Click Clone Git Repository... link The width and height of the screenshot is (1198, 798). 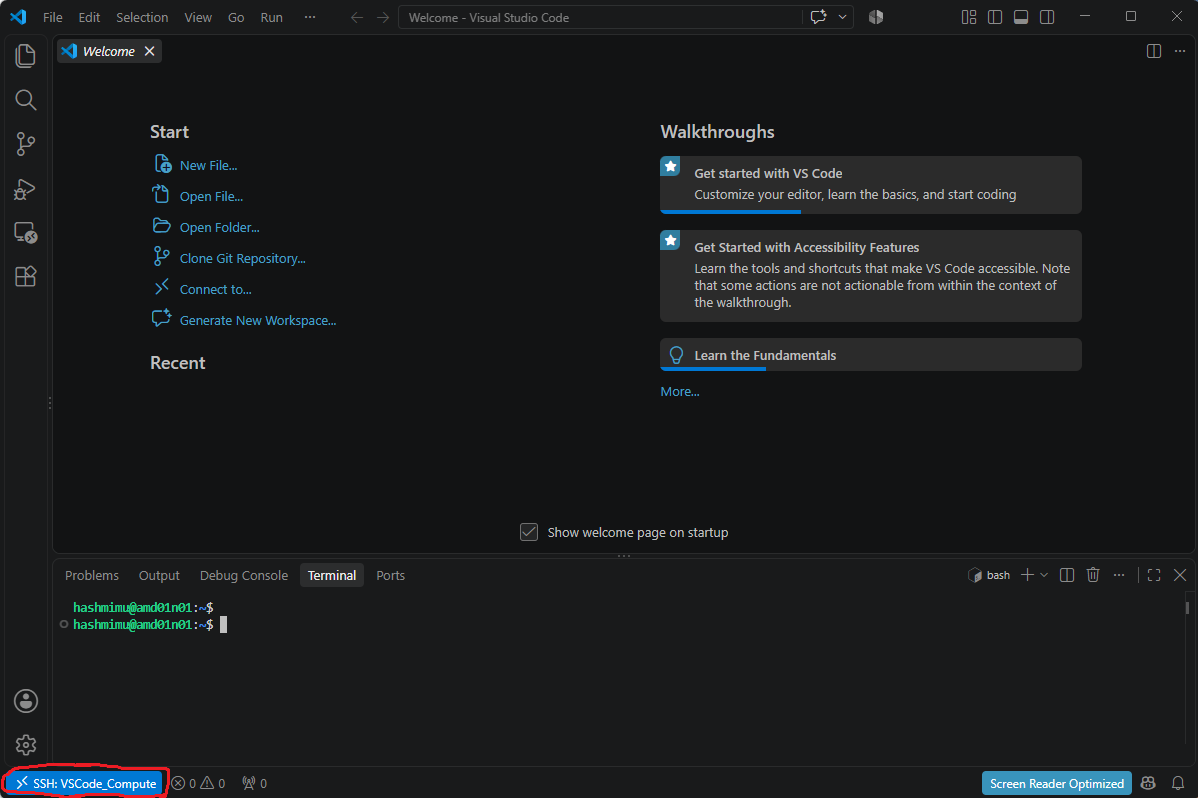coord(242,258)
